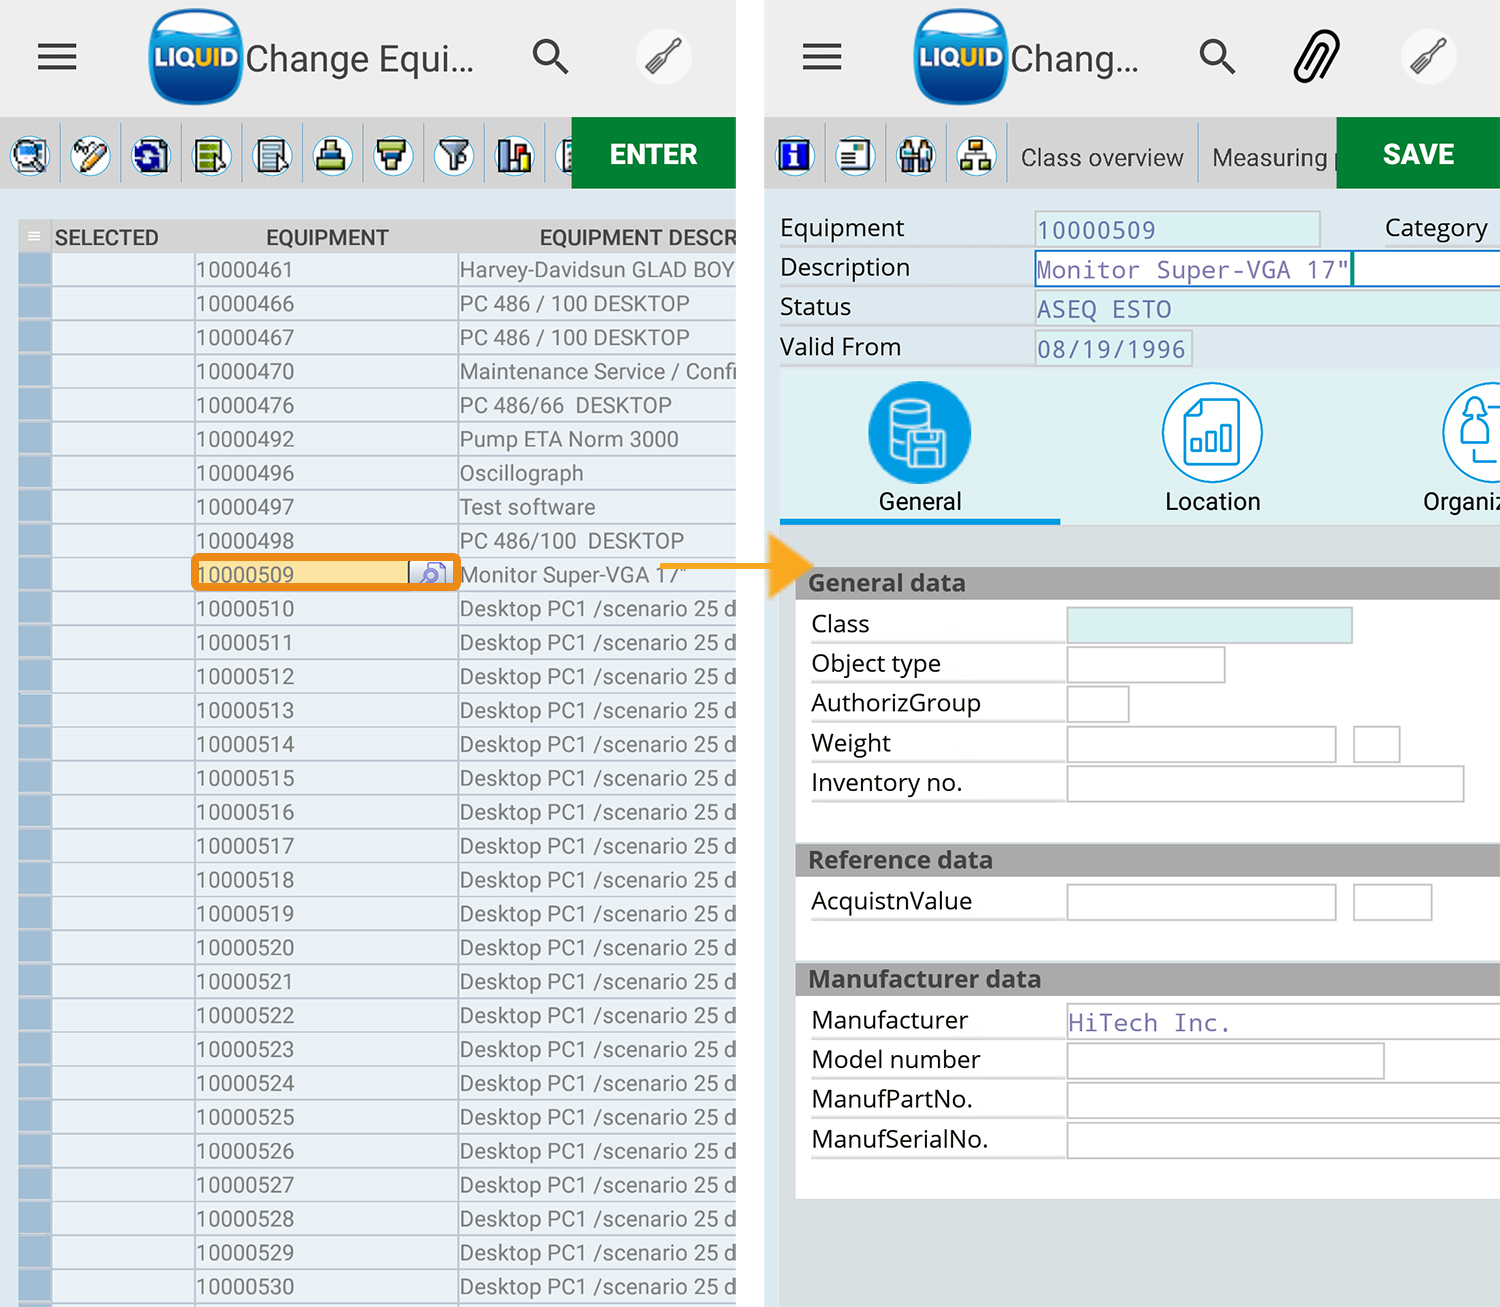Screen dimensions: 1500x1307
Task: Click the Inventory no. input field
Action: pos(1264,784)
